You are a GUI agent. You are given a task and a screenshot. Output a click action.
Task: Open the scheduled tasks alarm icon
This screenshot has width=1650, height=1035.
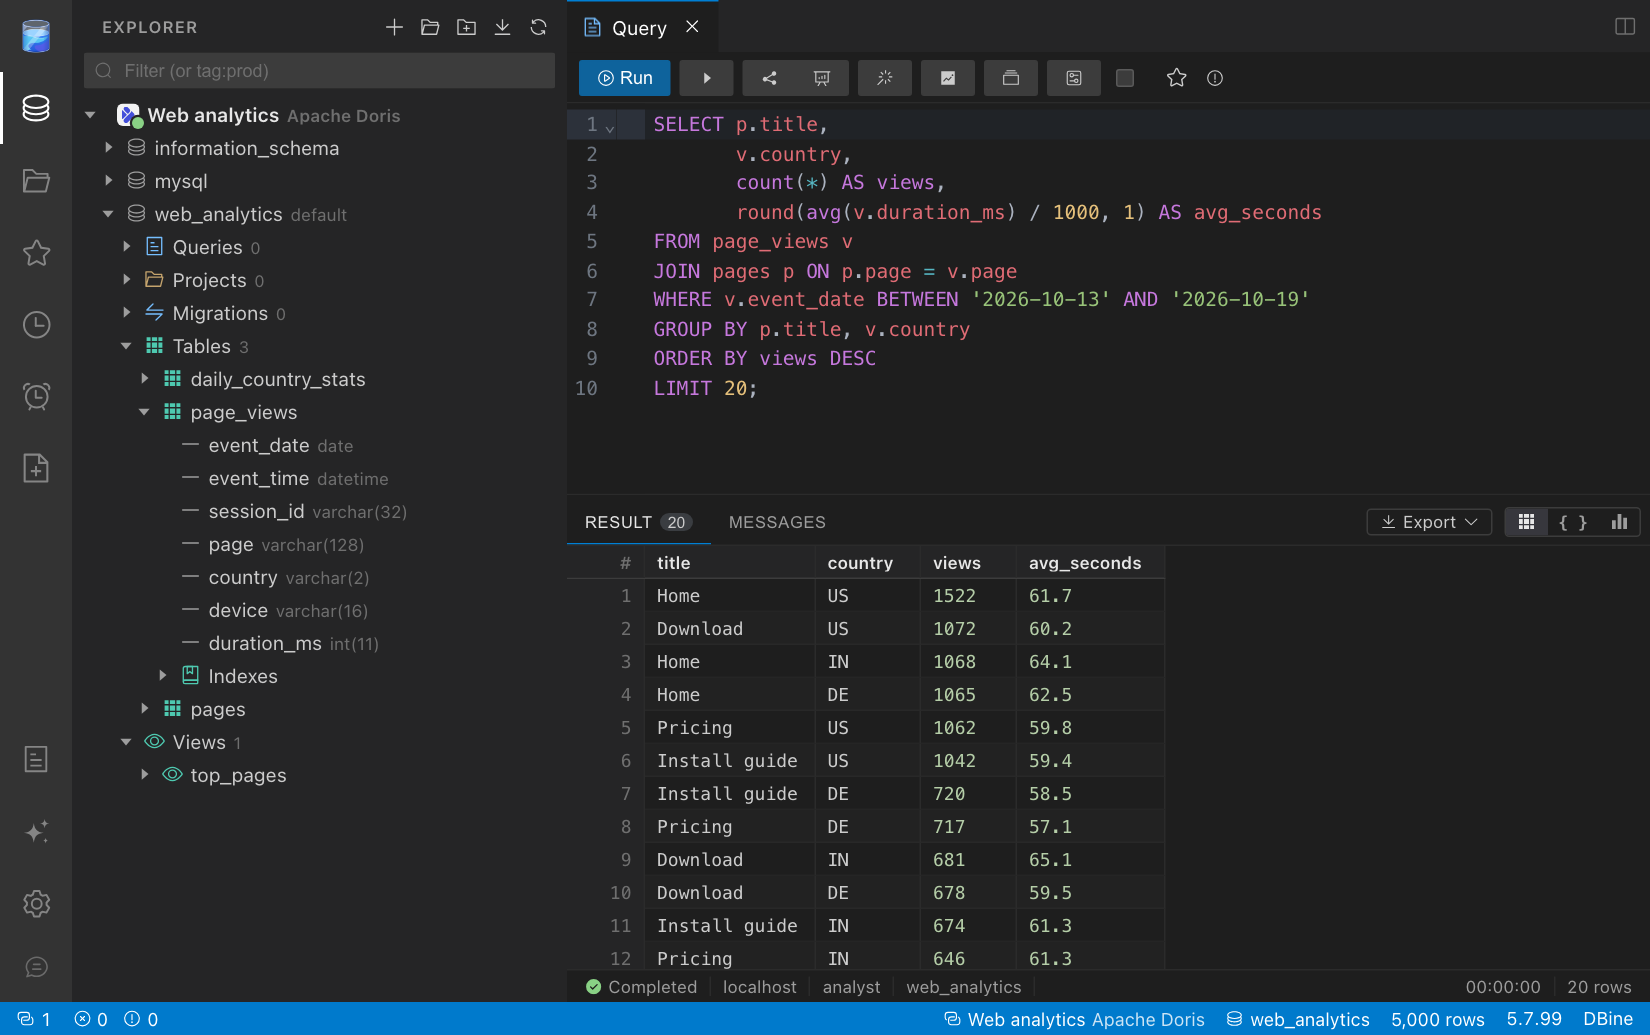coord(36,397)
